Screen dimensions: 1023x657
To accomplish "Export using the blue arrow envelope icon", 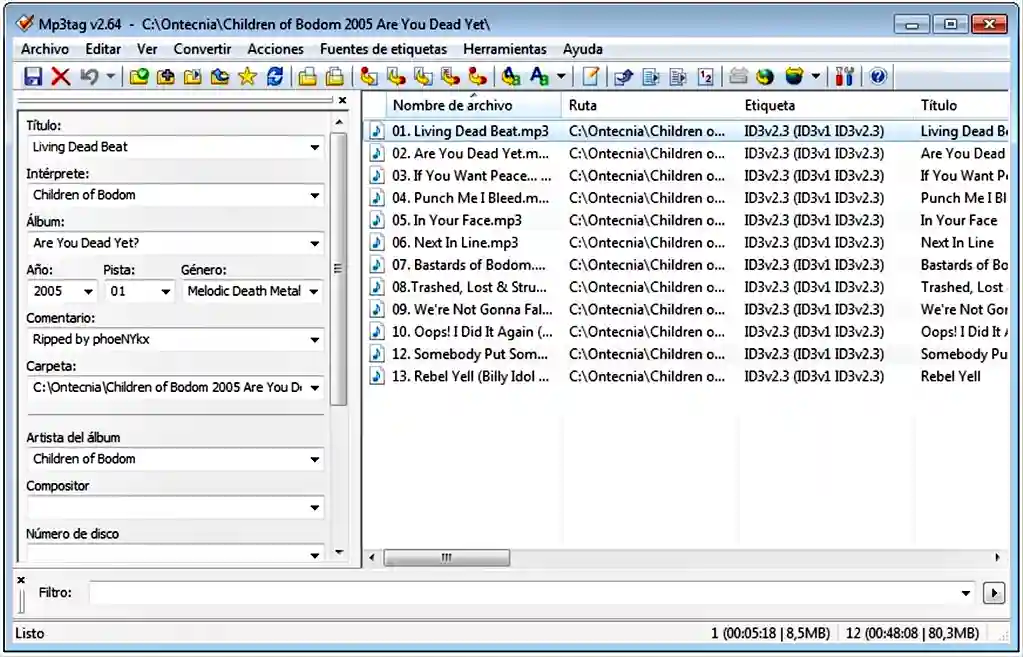I will click(x=624, y=76).
